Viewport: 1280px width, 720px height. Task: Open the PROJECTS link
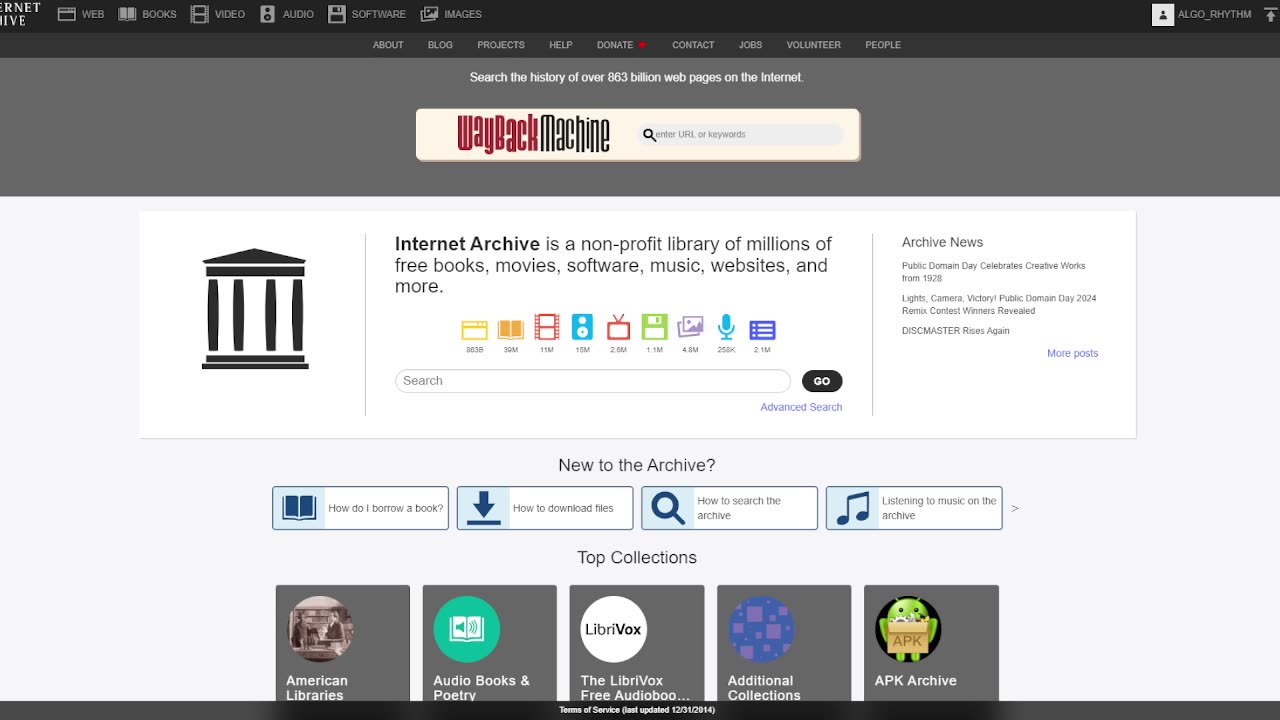coord(501,45)
